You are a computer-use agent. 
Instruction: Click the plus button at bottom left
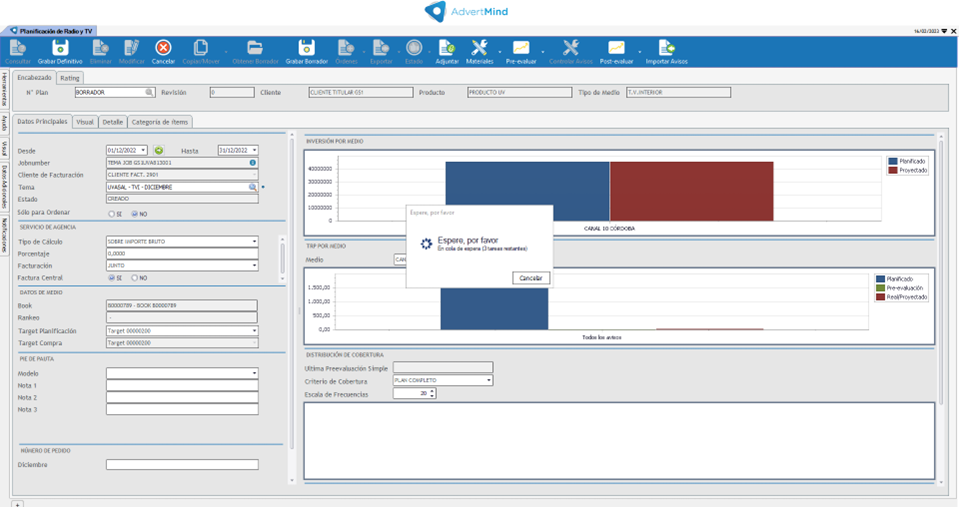pyautogui.click(x=18, y=504)
